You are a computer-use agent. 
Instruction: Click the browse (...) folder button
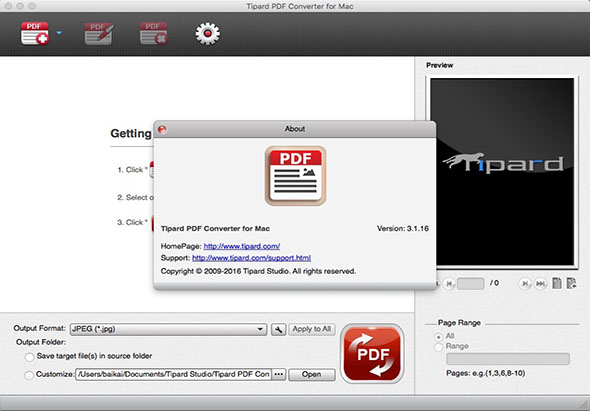tap(278, 374)
